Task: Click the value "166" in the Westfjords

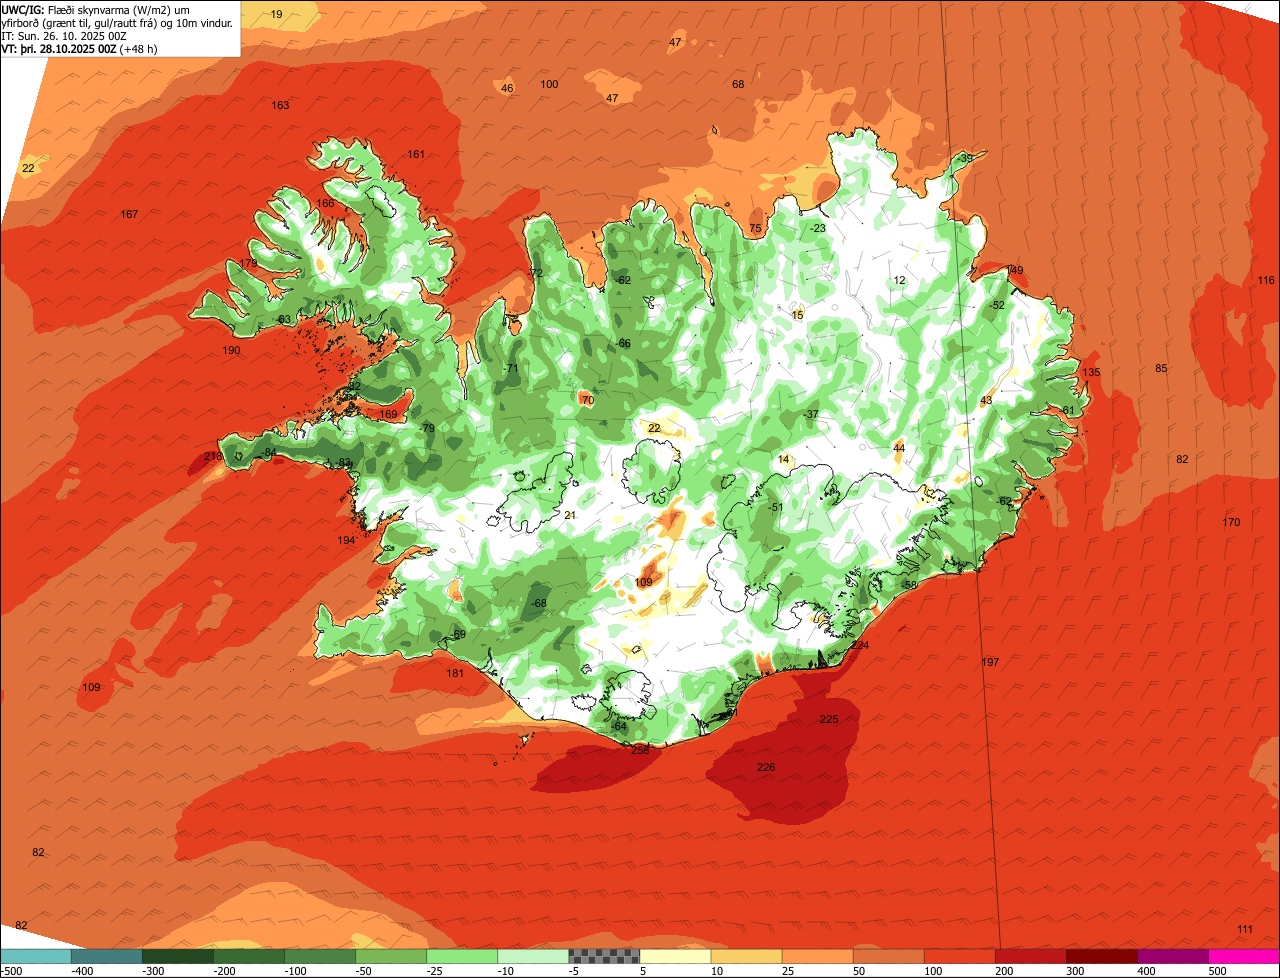Action: pyautogui.click(x=325, y=203)
